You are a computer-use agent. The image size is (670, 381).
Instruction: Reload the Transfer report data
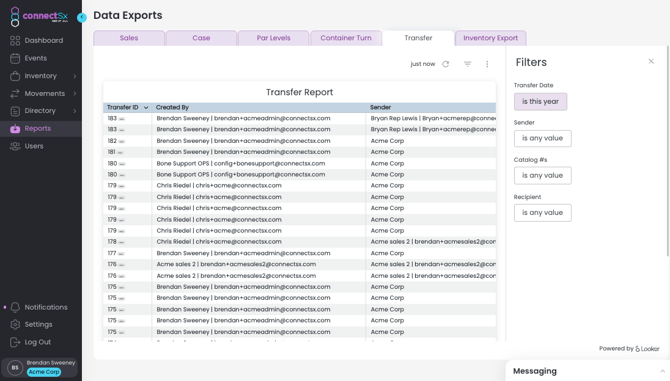[446, 64]
